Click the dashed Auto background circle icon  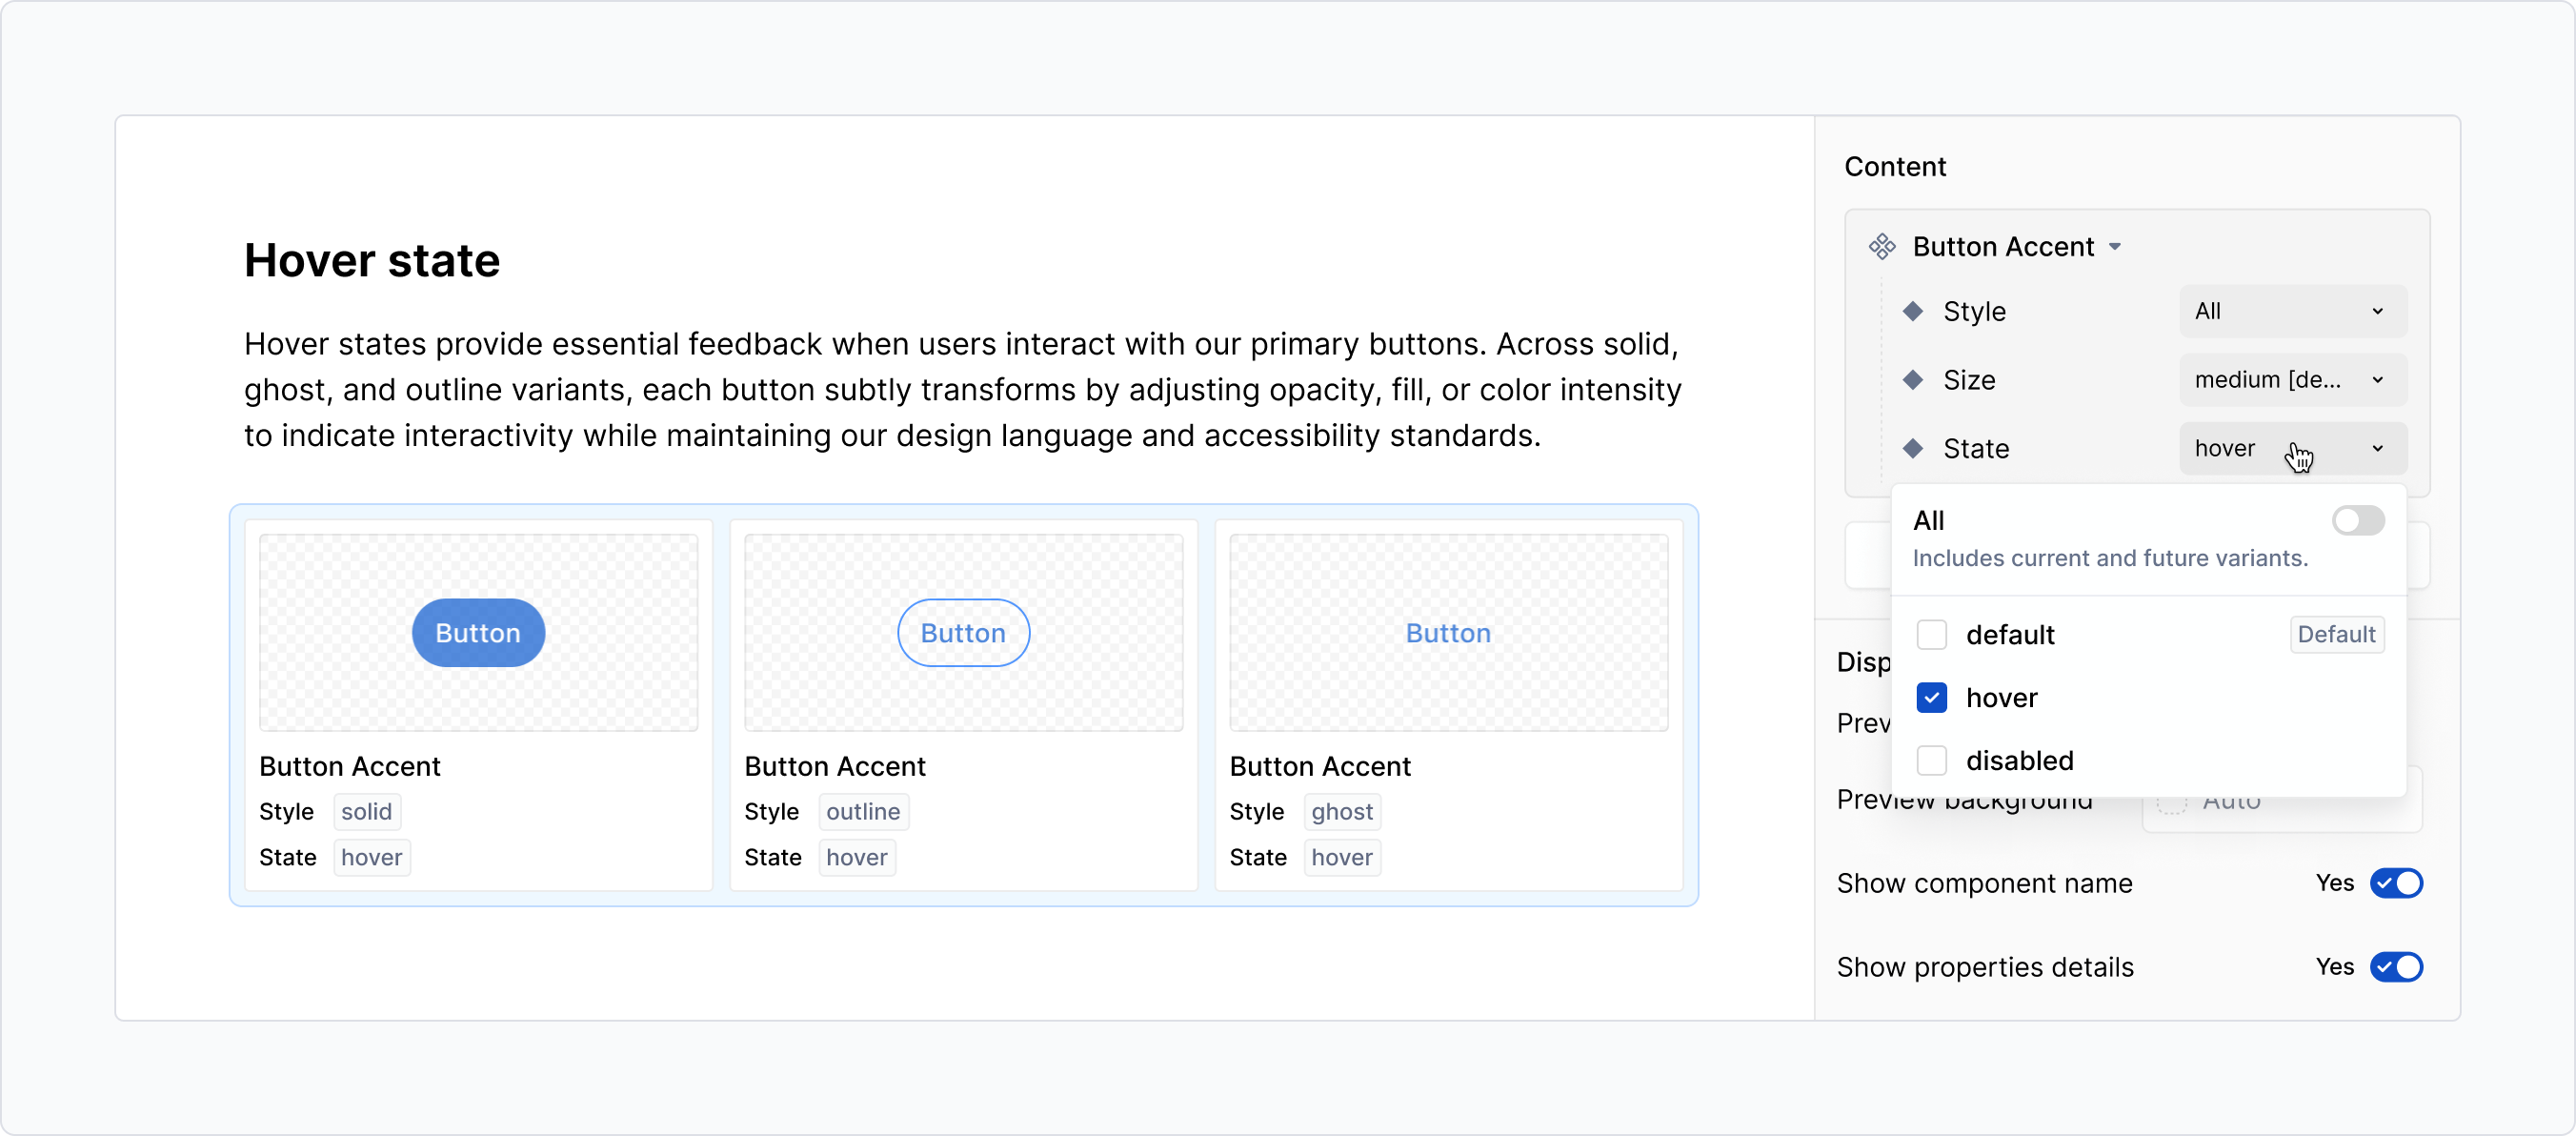pos(2171,803)
